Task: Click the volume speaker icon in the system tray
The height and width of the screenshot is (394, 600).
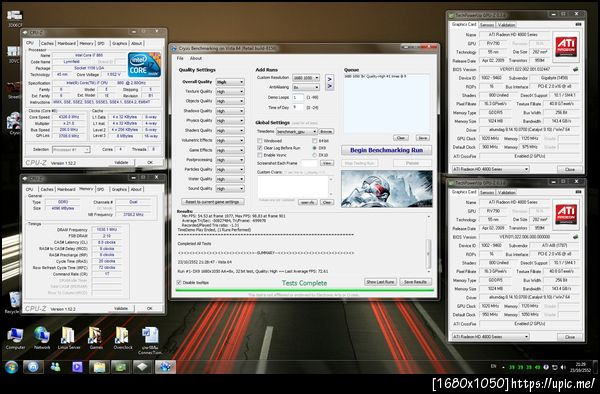Action: pos(563,367)
